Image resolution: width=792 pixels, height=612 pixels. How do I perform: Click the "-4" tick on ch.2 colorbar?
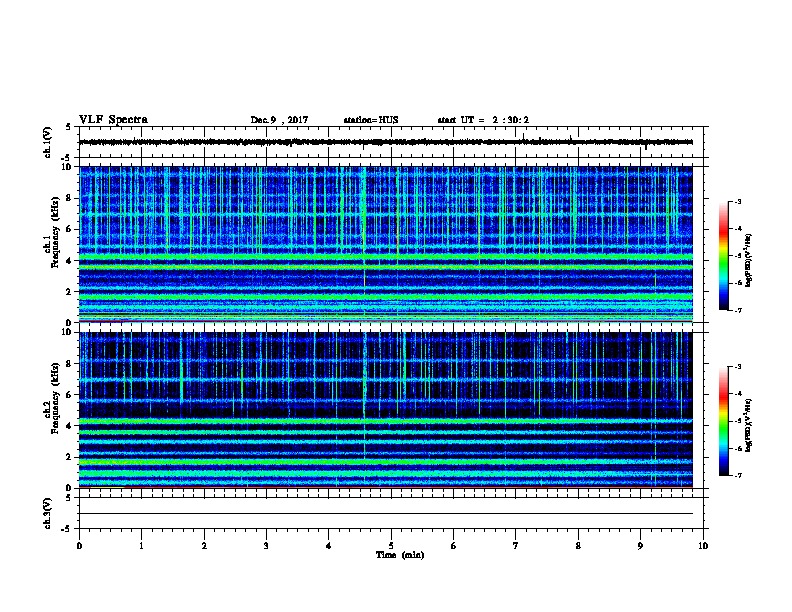coord(737,393)
